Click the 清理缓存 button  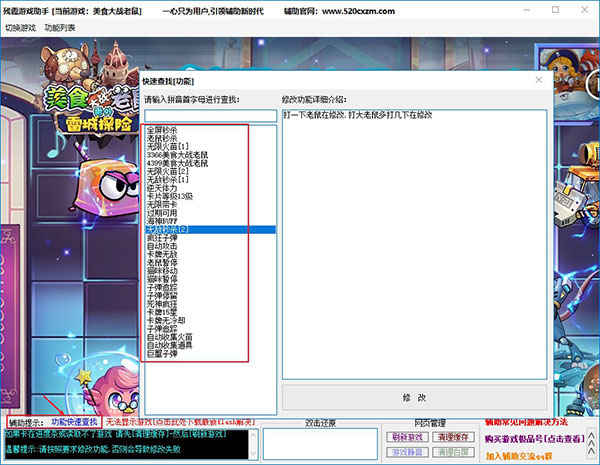[x=453, y=437]
